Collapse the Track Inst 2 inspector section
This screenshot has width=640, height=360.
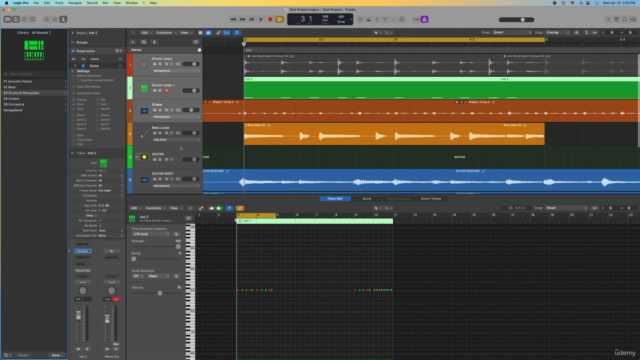(x=73, y=153)
